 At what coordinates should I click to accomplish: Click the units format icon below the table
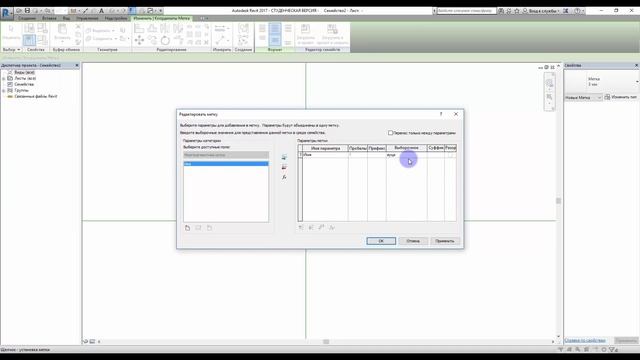[321, 227]
